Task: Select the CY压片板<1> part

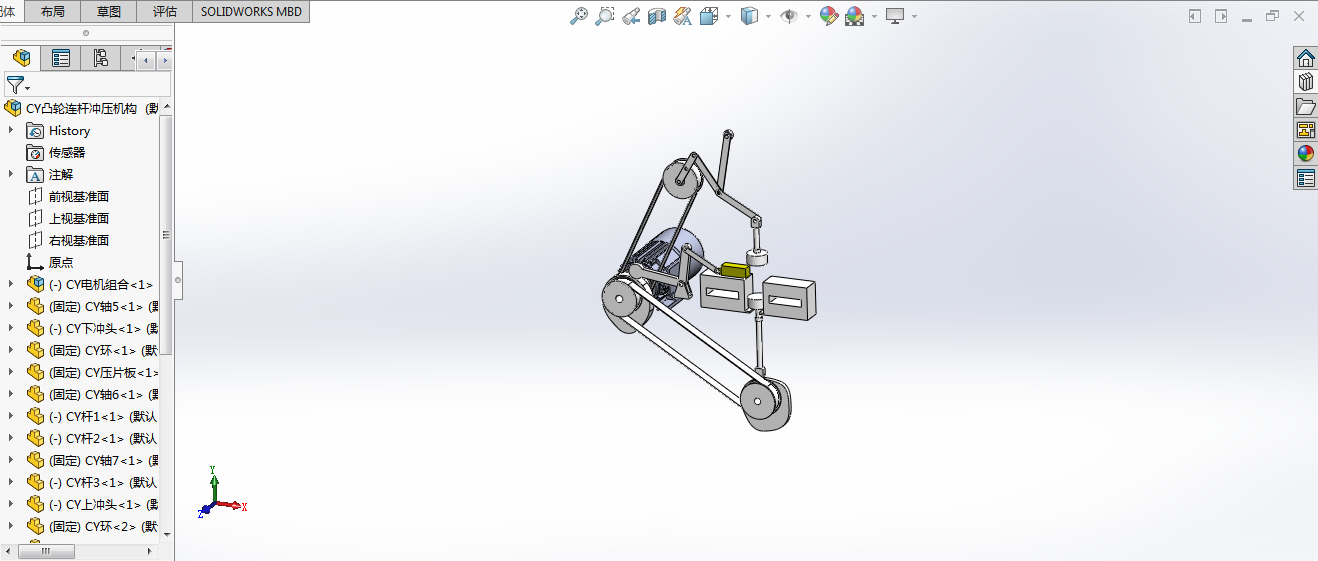Action: (103, 372)
